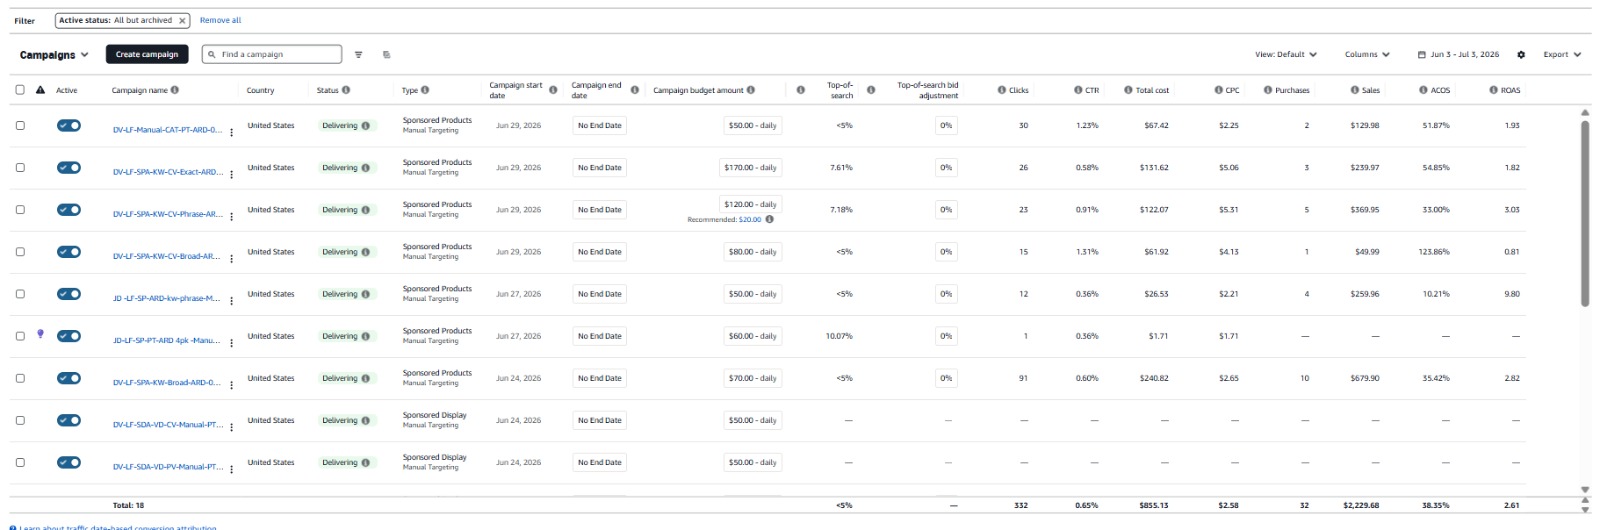Click the Recommended $20.00 budget link
The image size is (1600, 530).
[750, 219]
